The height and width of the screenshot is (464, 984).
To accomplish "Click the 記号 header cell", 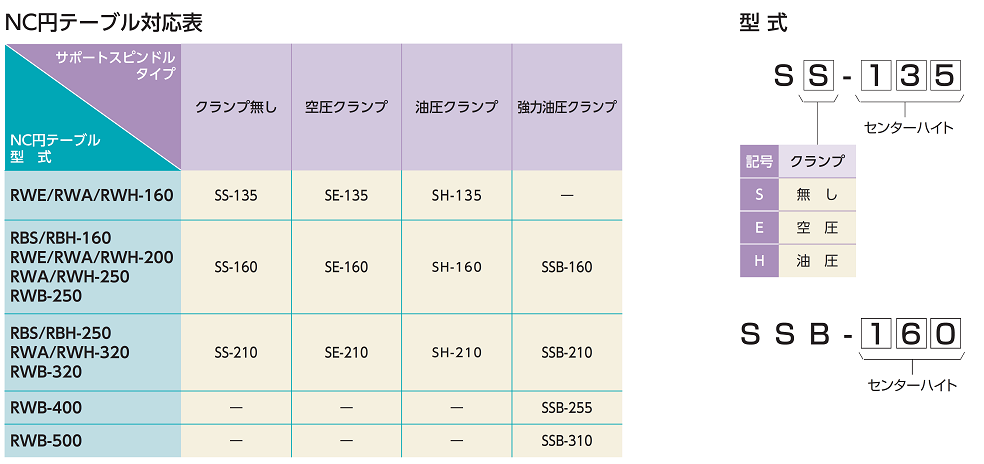I will (759, 161).
